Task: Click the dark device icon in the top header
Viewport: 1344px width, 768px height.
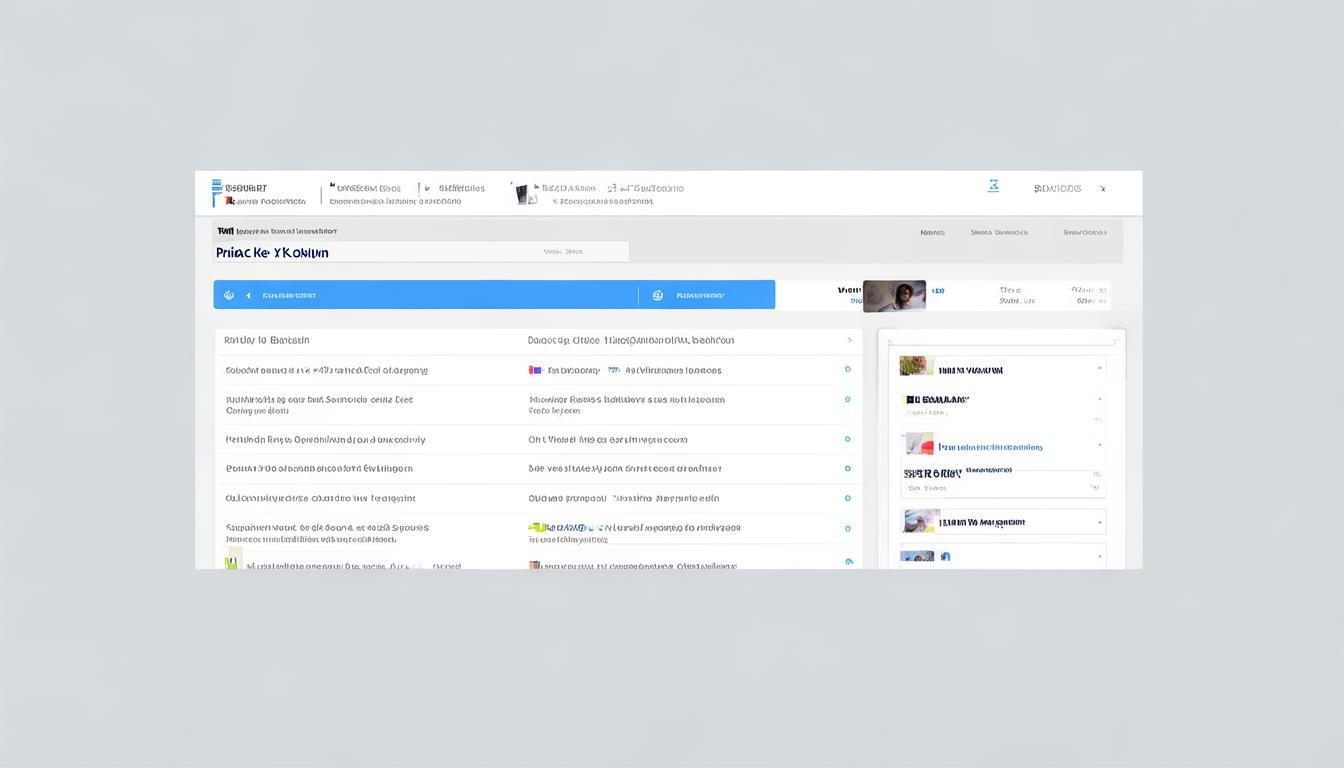Action: (x=521, y=193)
